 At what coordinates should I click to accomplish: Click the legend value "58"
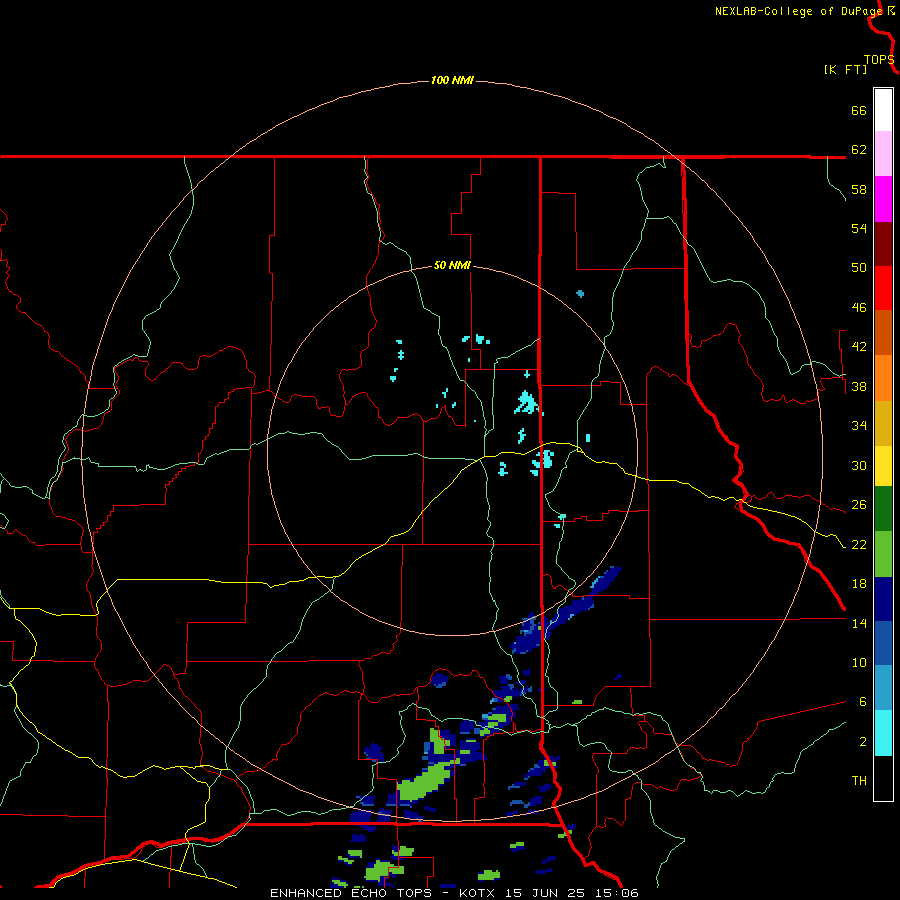(859, 189)
